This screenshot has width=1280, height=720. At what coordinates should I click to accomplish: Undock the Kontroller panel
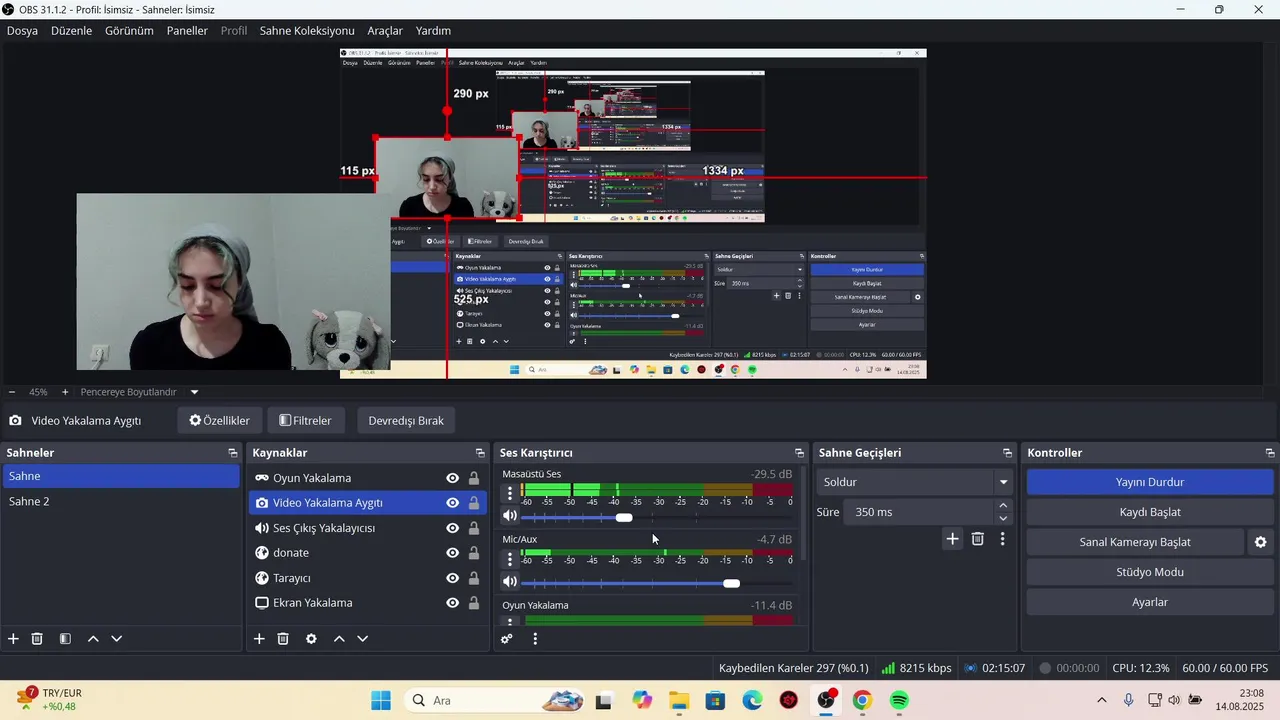tap(1270, 453)
